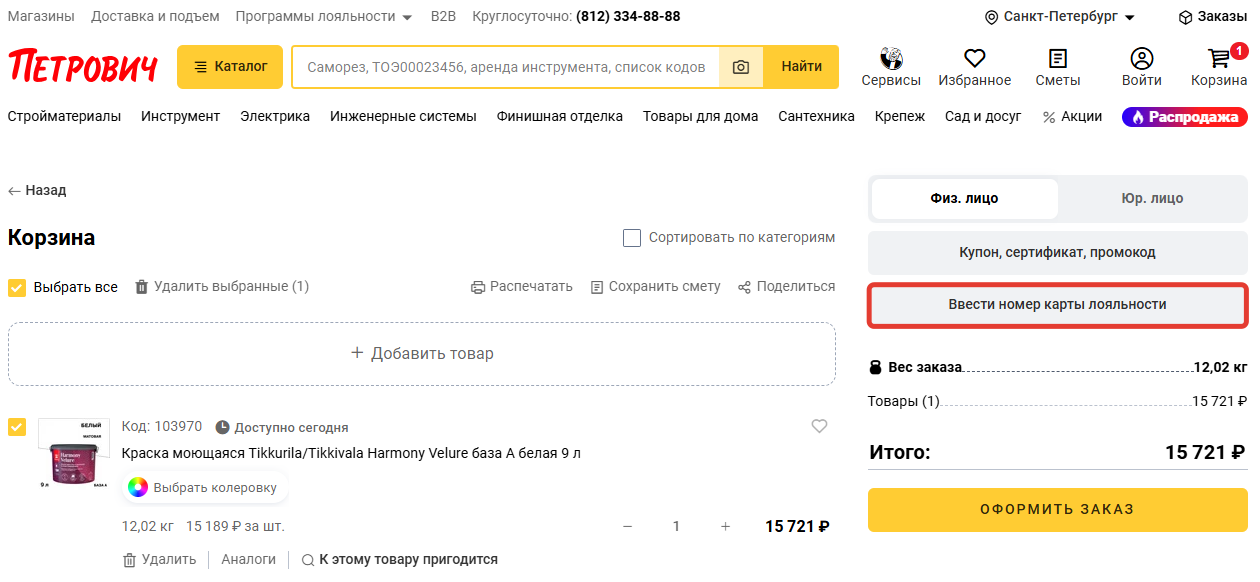1260x582 pixels.
Task: Click the ОФОРМИТЬ ЗАКАЗ button
Action: [x=1057, y=509]
